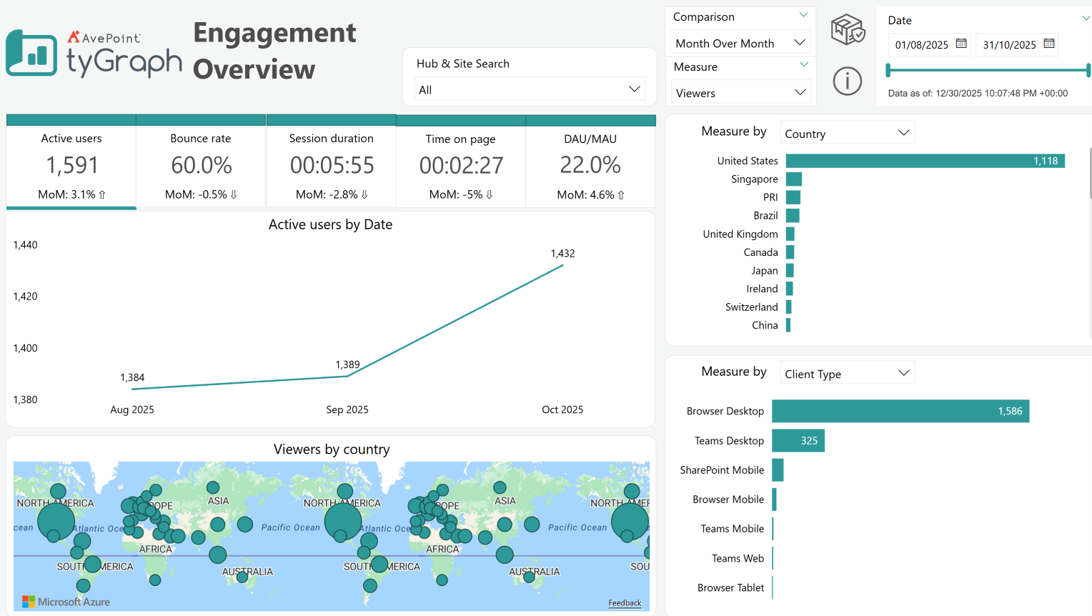
Task: Open the Month Over Month dropdown
Action: pyautogui.click(x=740, y=43)
